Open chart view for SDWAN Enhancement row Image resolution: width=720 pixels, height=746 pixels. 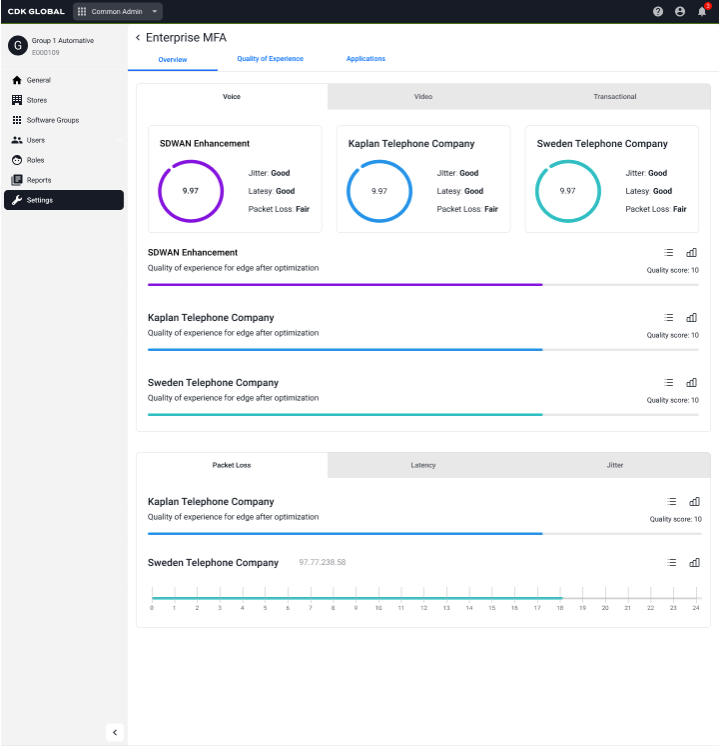(x=691, y=253)
